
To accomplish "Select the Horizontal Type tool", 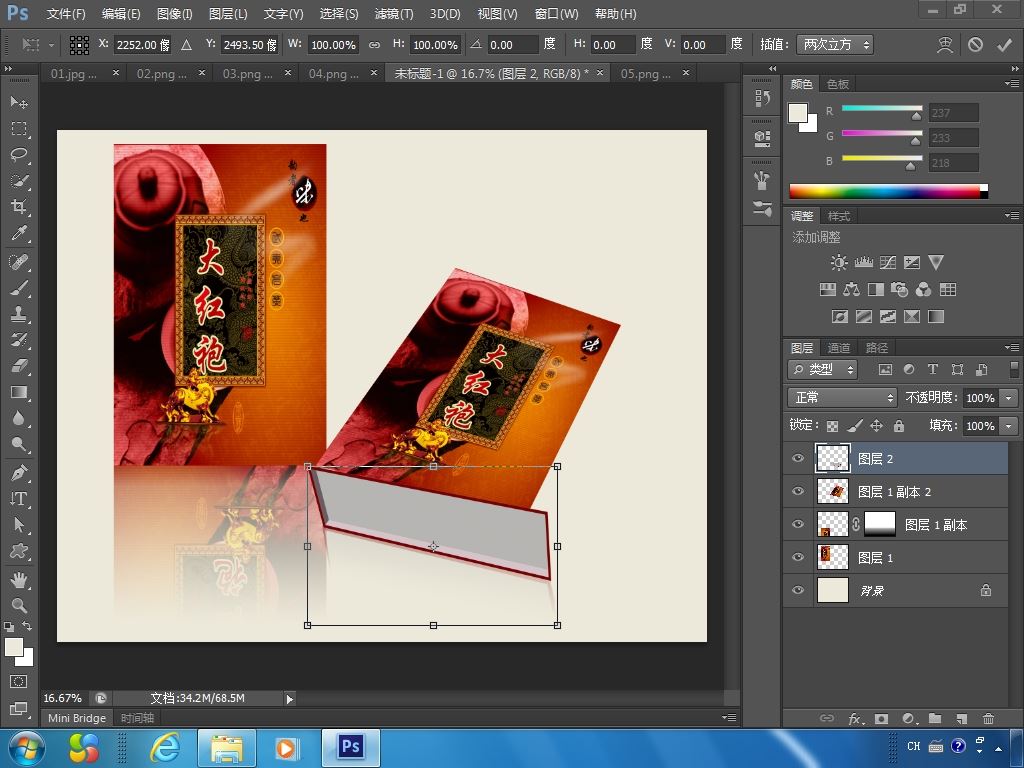I will coord(19,499).
